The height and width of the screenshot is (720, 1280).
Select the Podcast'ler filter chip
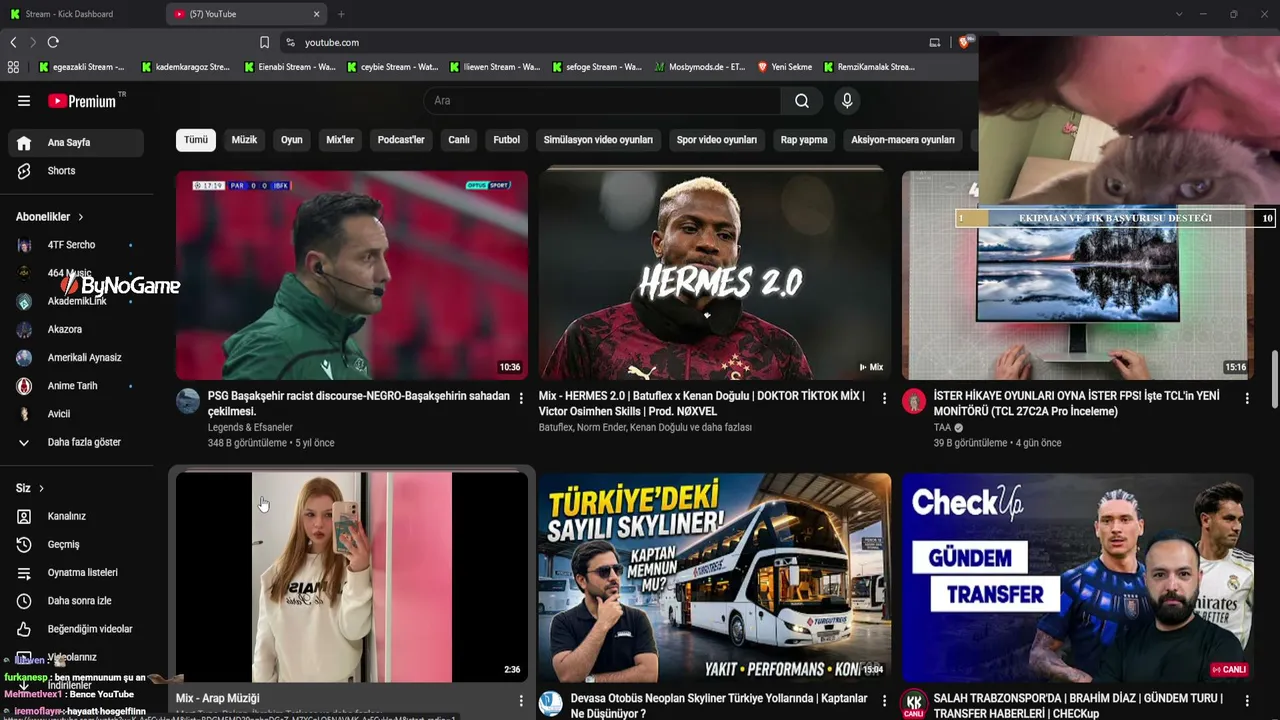pos(401,140)
